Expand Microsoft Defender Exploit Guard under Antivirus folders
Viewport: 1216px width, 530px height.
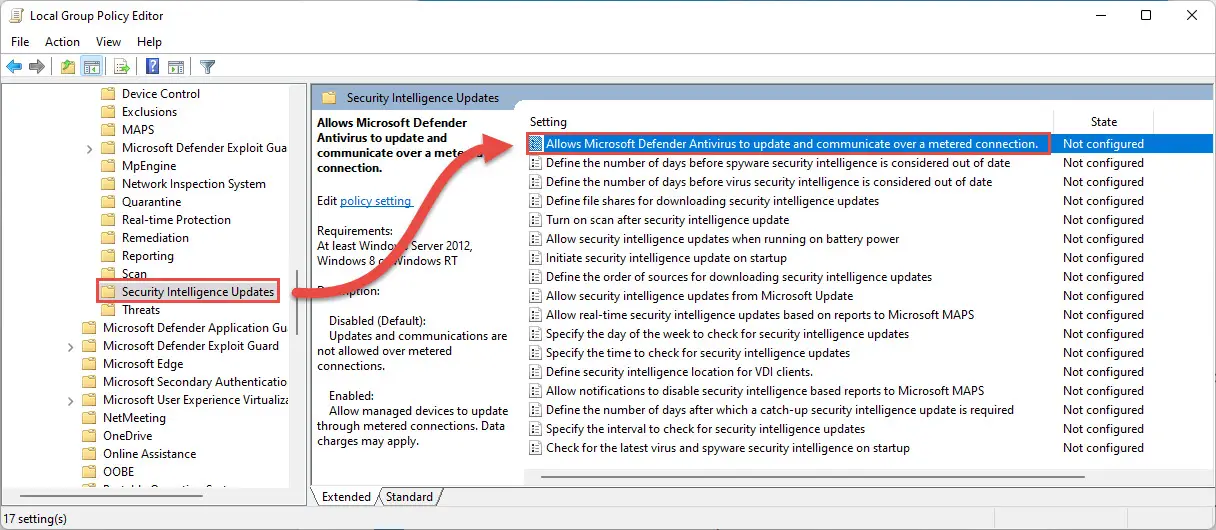[89, 148]
